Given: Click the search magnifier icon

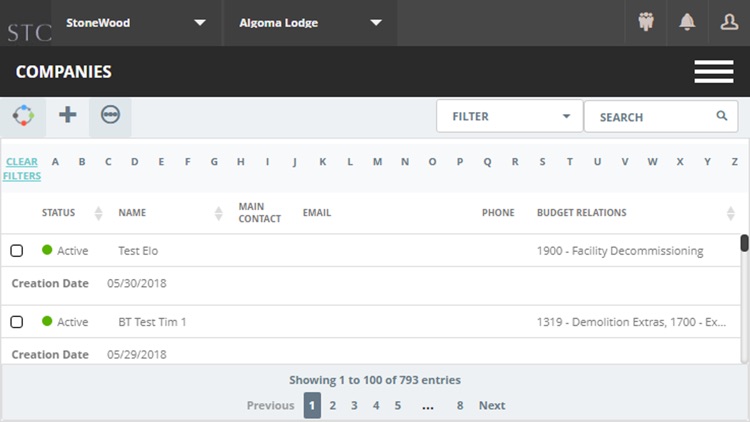Looking at the screenshot, I should tap(722, 116).
